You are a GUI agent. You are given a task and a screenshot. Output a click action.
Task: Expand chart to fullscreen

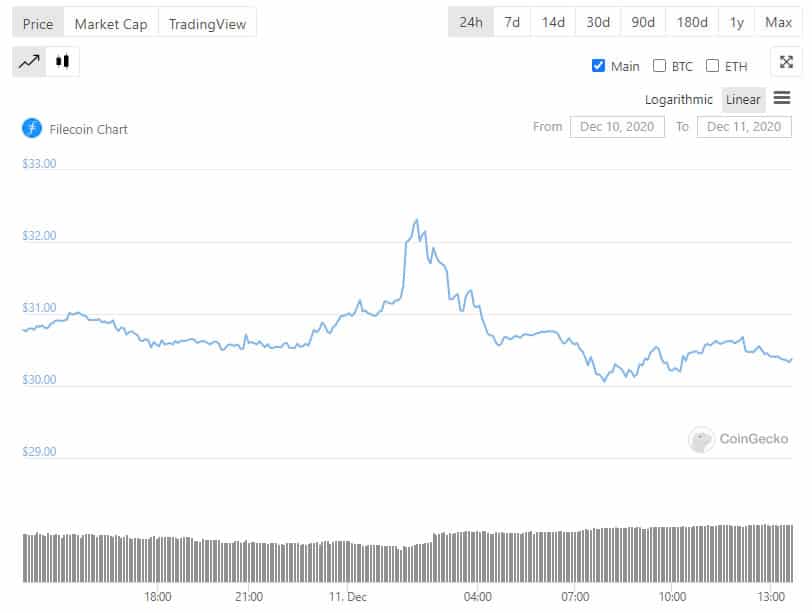point(786,62)
